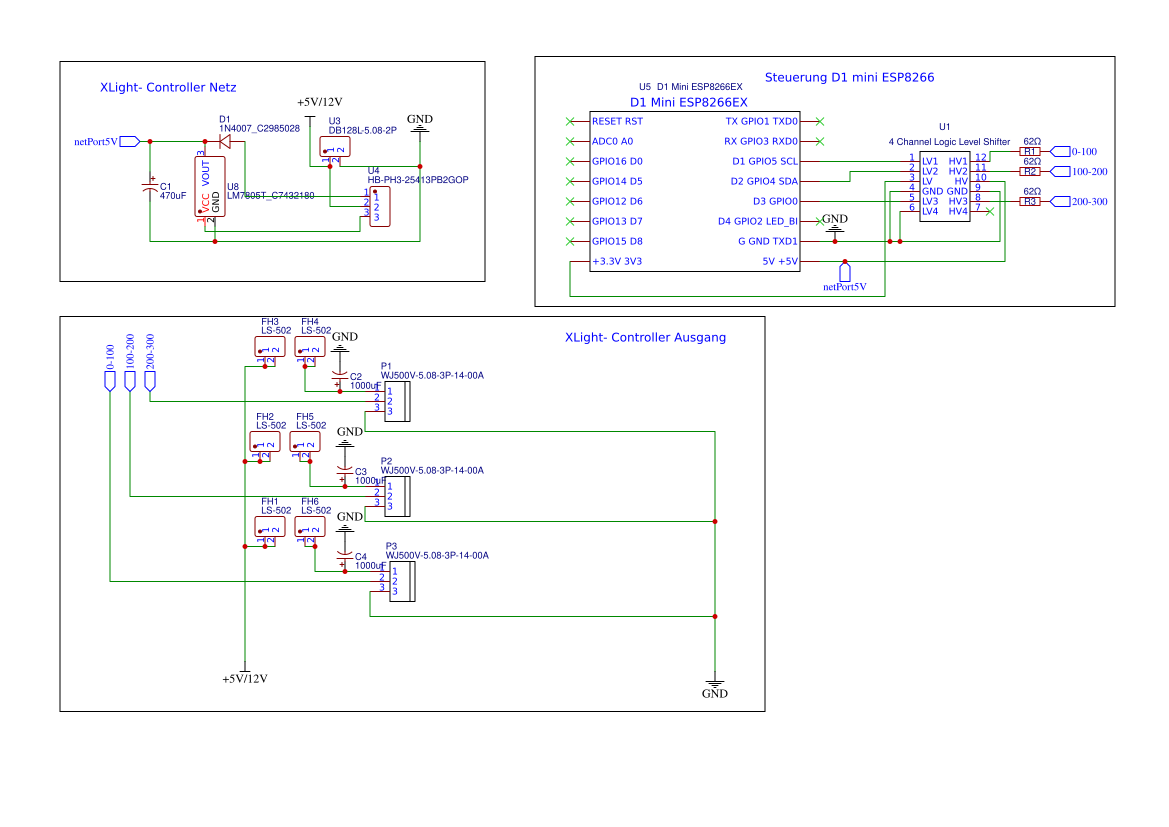The width and height of the screenshot is (1169, 827).
Task: Select the 'XLight- Controller Ausgang' label
Action: pyautogui.click(x=645, y=337)
